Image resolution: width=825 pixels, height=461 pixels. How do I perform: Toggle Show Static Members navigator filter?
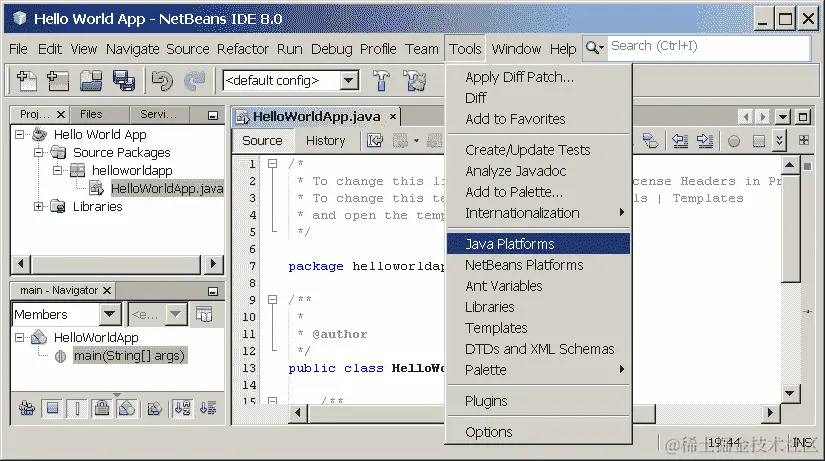tap(77, 408)
